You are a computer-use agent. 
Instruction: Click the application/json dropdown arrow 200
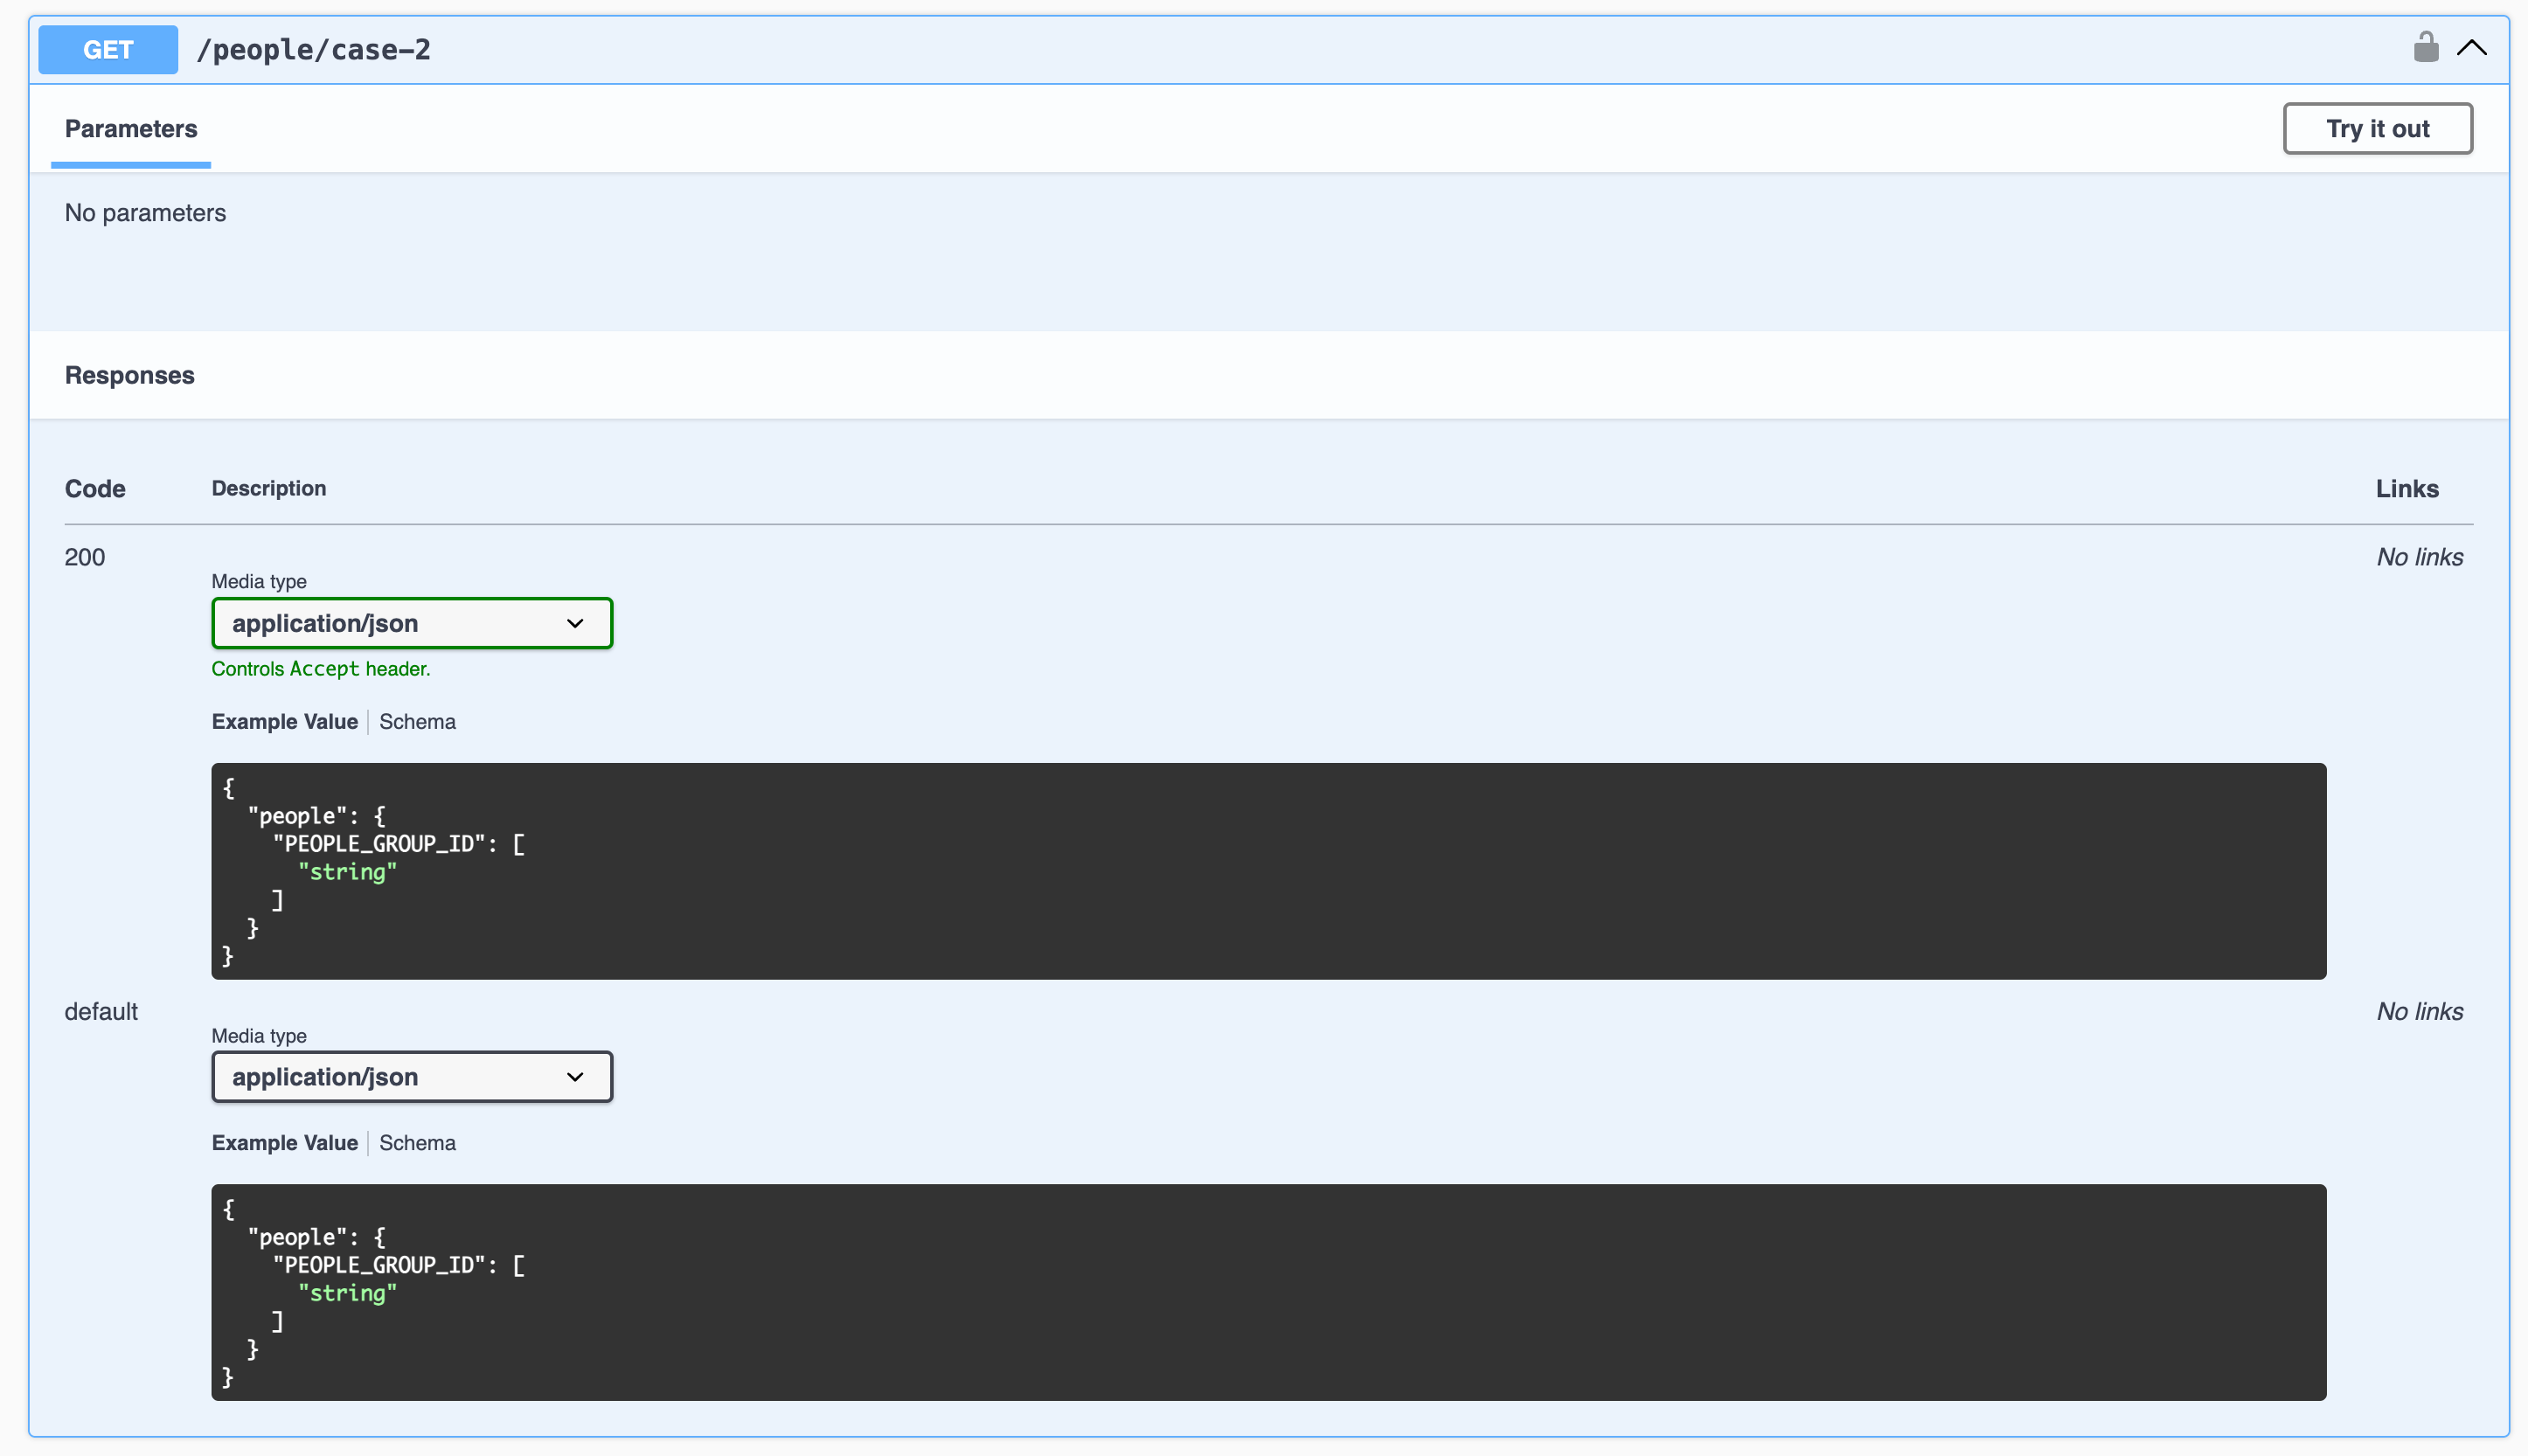click(x=573, y=623)
